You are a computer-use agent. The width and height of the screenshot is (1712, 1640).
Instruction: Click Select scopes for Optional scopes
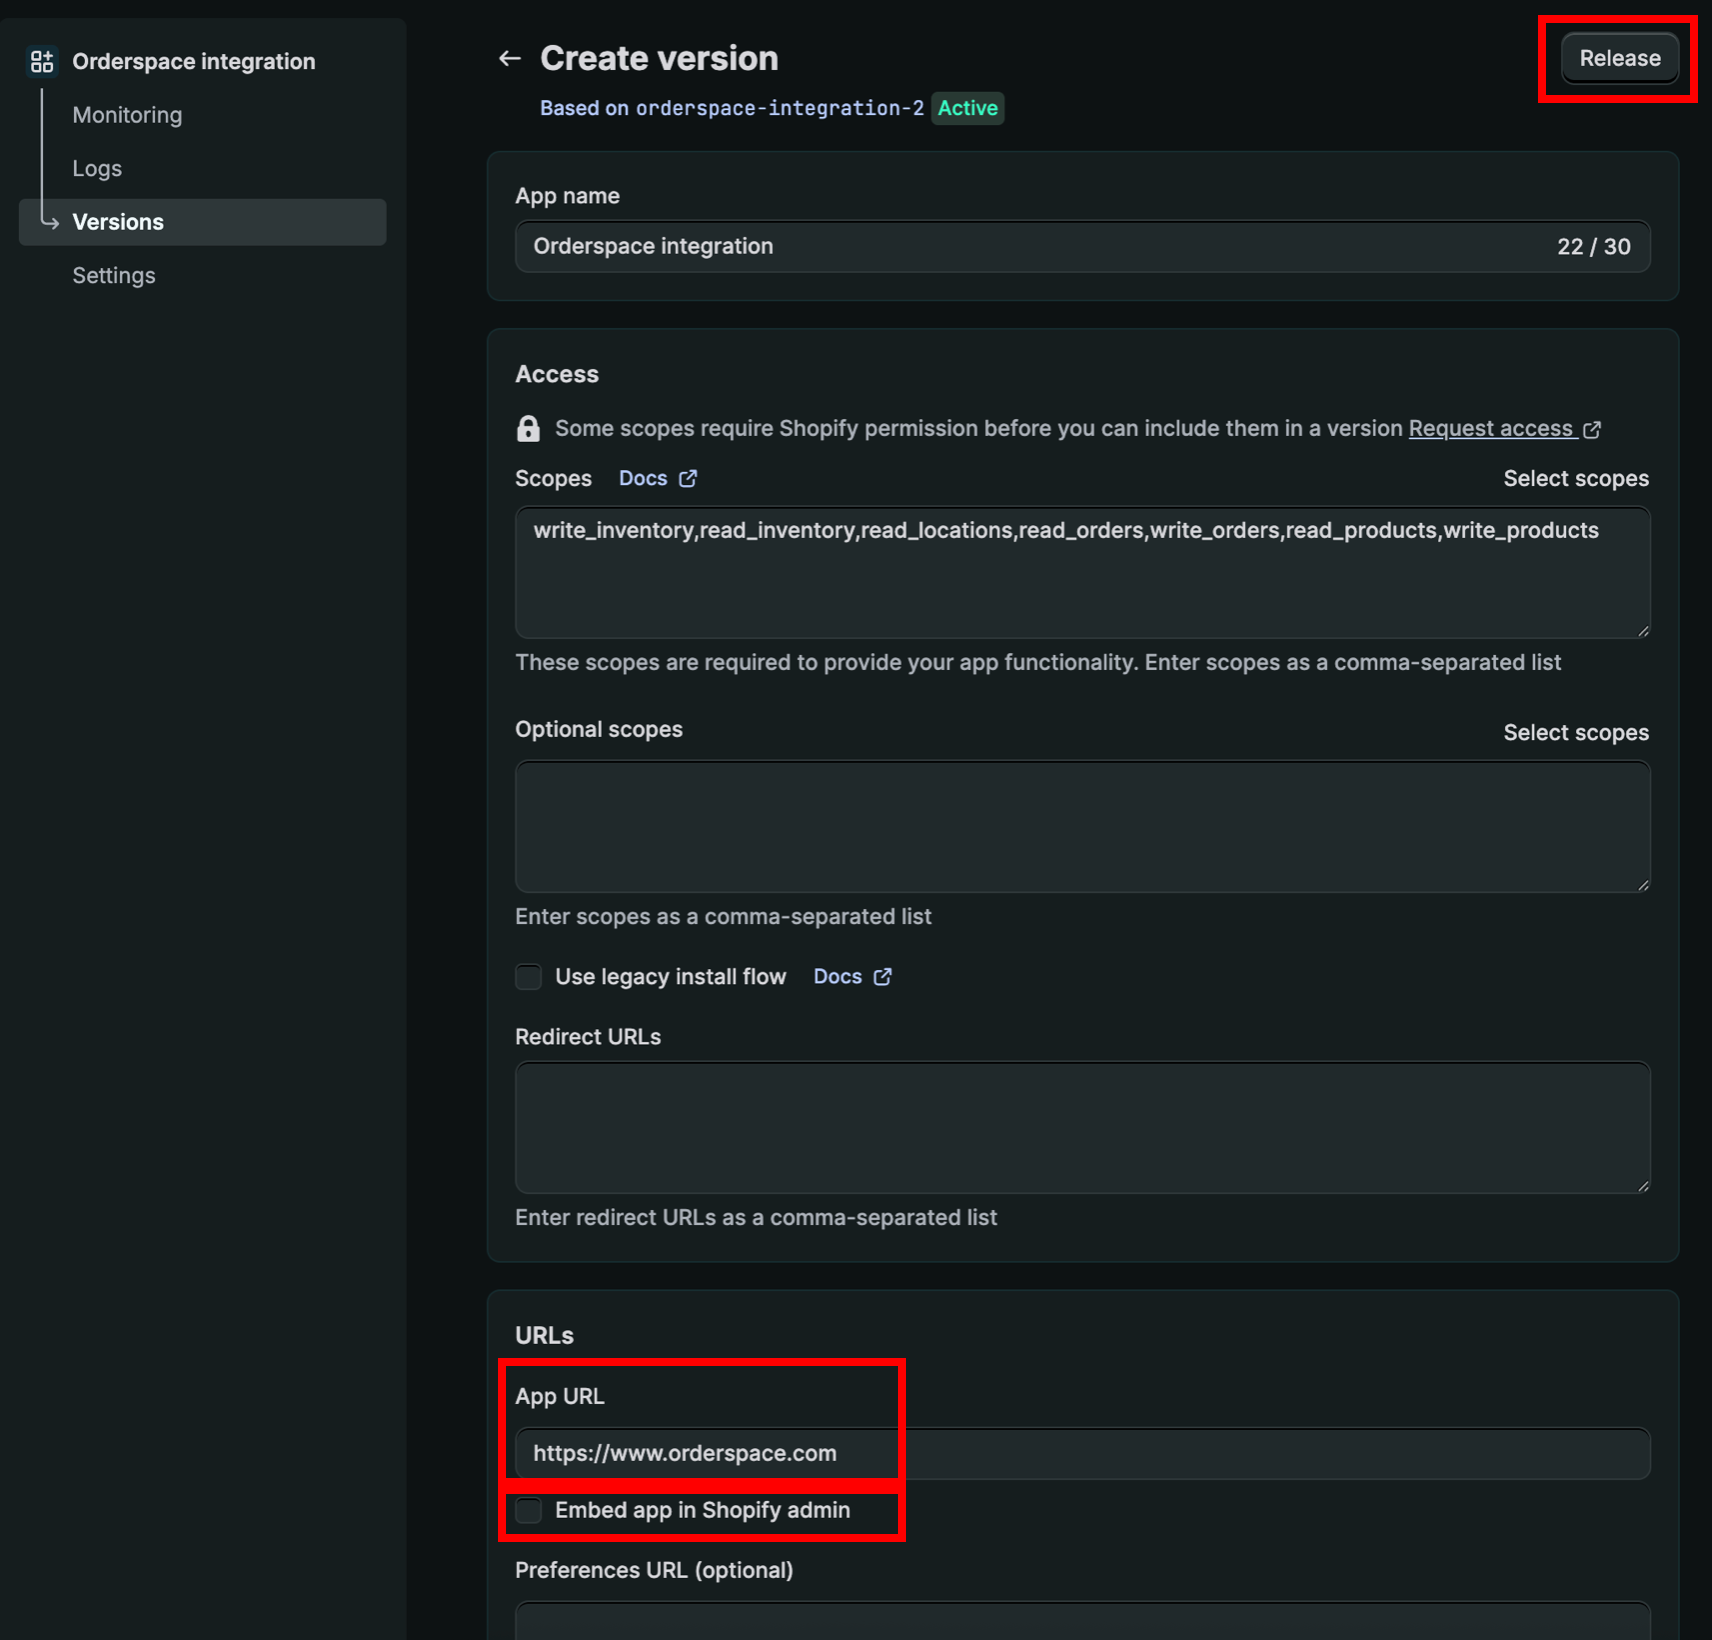[x=1576, y=733]
